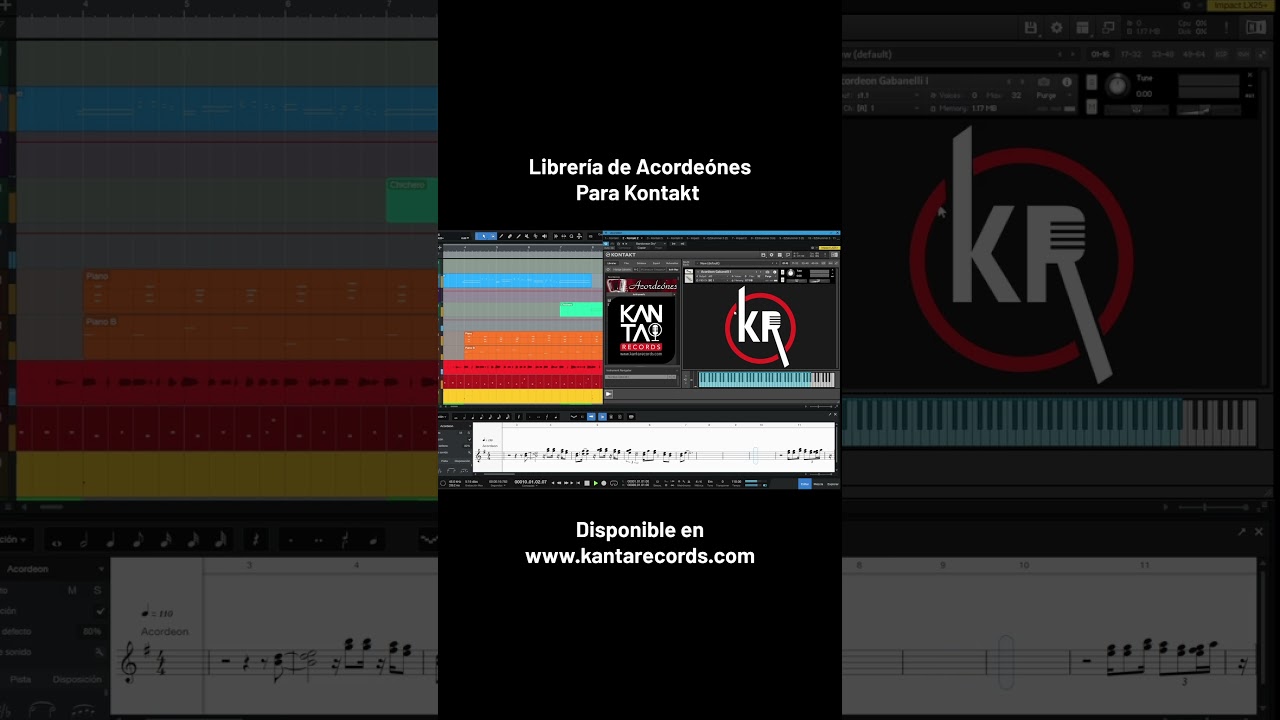1280x720 pixels.
Task: Select the orange Piano B clip
Action: 260,336
